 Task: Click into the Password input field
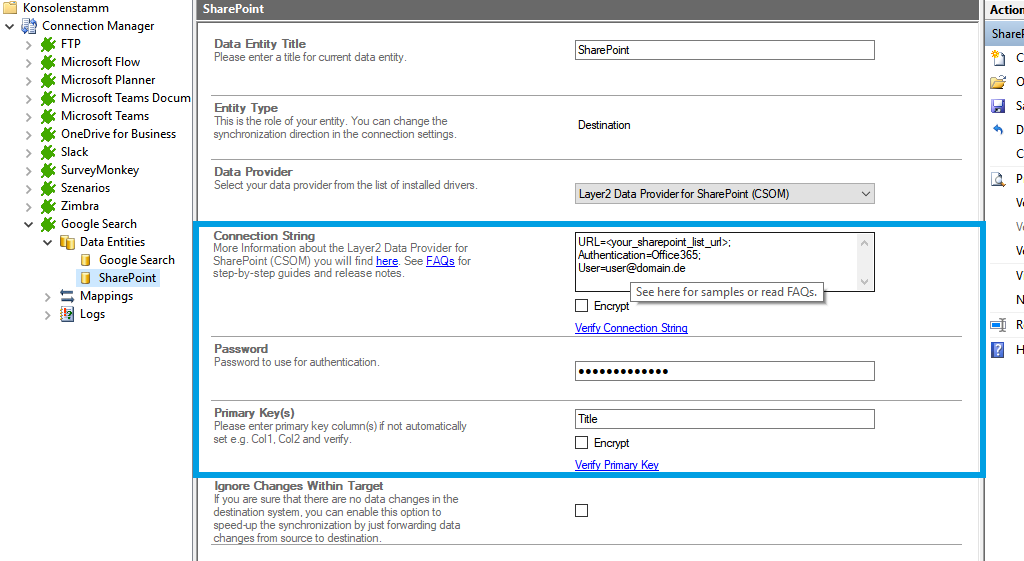tap(724, 372)
